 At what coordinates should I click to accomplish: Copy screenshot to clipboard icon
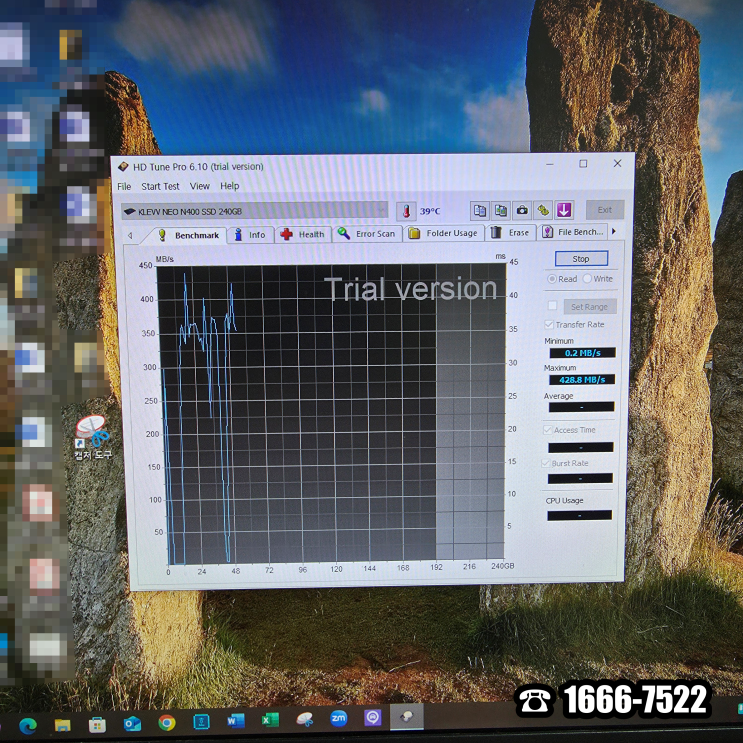pyautogui.click(x=500, y=210)
